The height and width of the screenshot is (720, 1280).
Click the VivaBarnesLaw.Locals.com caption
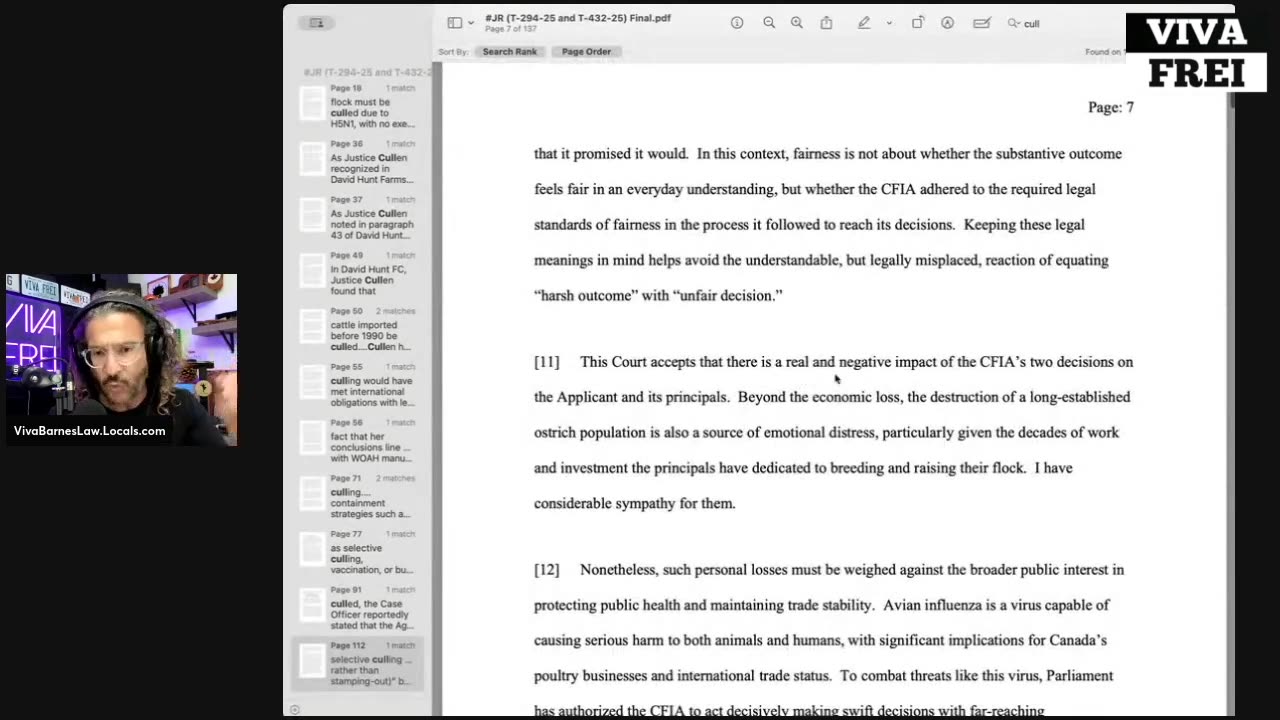pos(90,431)
